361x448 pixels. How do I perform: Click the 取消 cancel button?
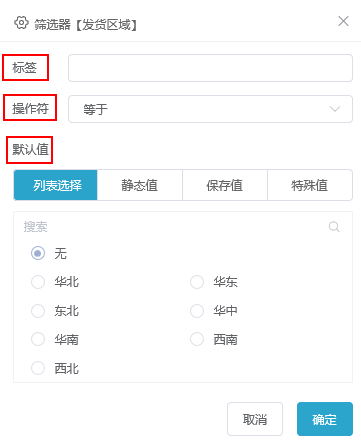click(x=255, y=419)
